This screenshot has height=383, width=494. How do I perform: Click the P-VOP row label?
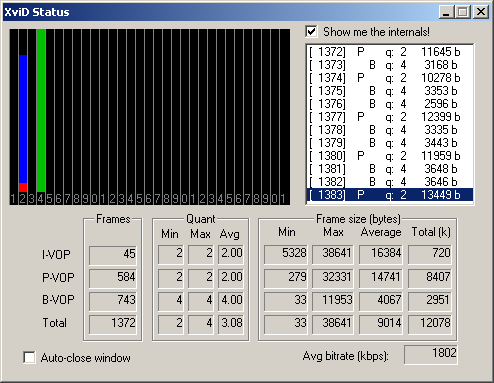pyautogui.click(x=58, y=277)
